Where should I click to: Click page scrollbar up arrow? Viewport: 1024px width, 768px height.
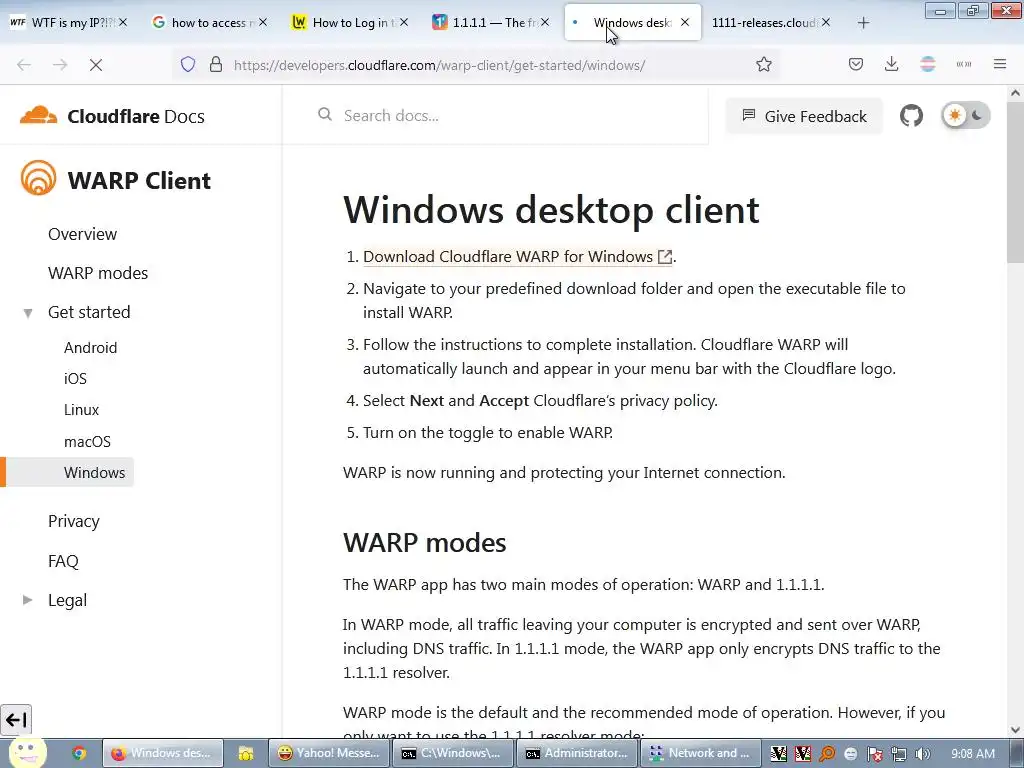[1016, 93]
